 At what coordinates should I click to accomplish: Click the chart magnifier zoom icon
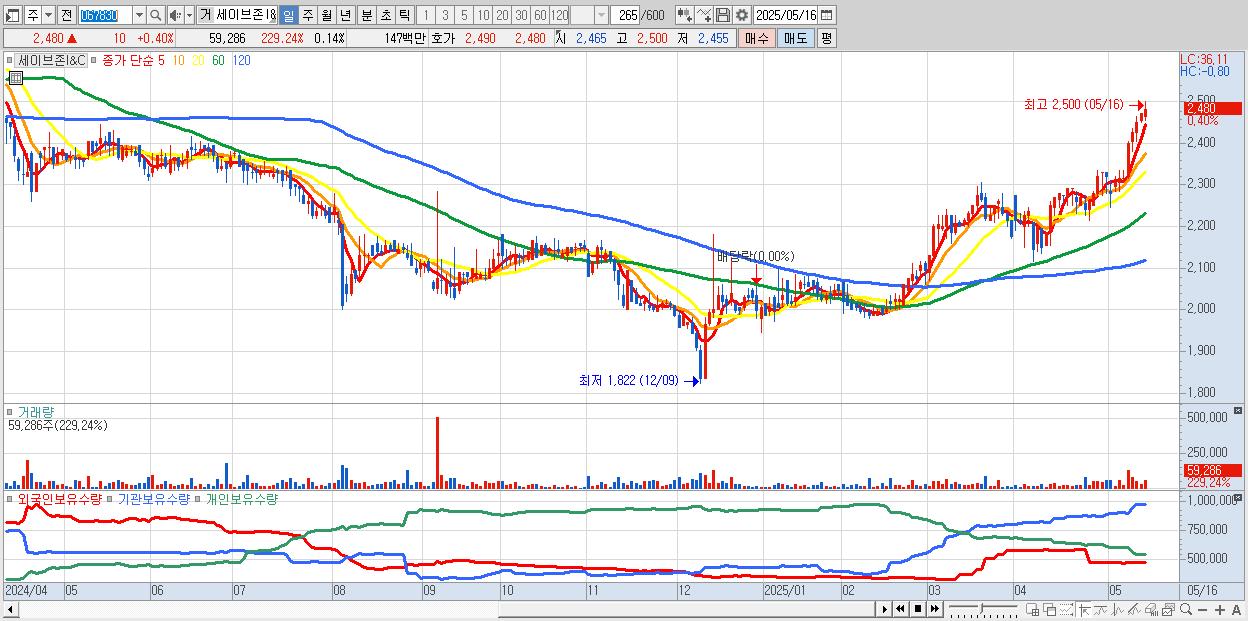point(1186,609)
